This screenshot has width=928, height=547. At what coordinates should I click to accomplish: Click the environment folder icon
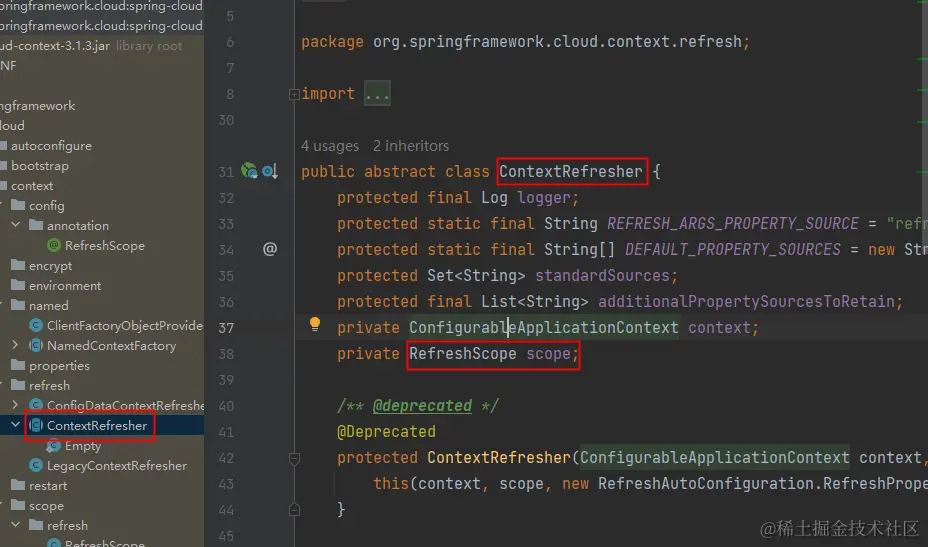coord(18,285)
